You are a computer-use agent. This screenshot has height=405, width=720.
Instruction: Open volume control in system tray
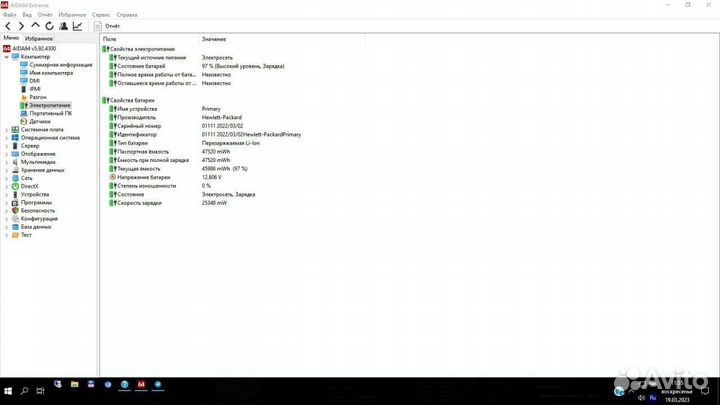pos(641,398)
